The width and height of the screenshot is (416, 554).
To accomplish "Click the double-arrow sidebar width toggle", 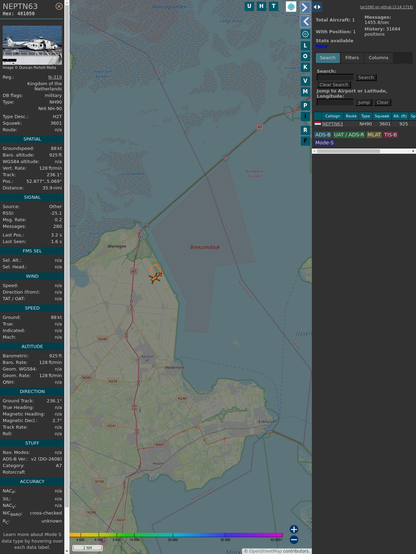I will coord(317,7).
